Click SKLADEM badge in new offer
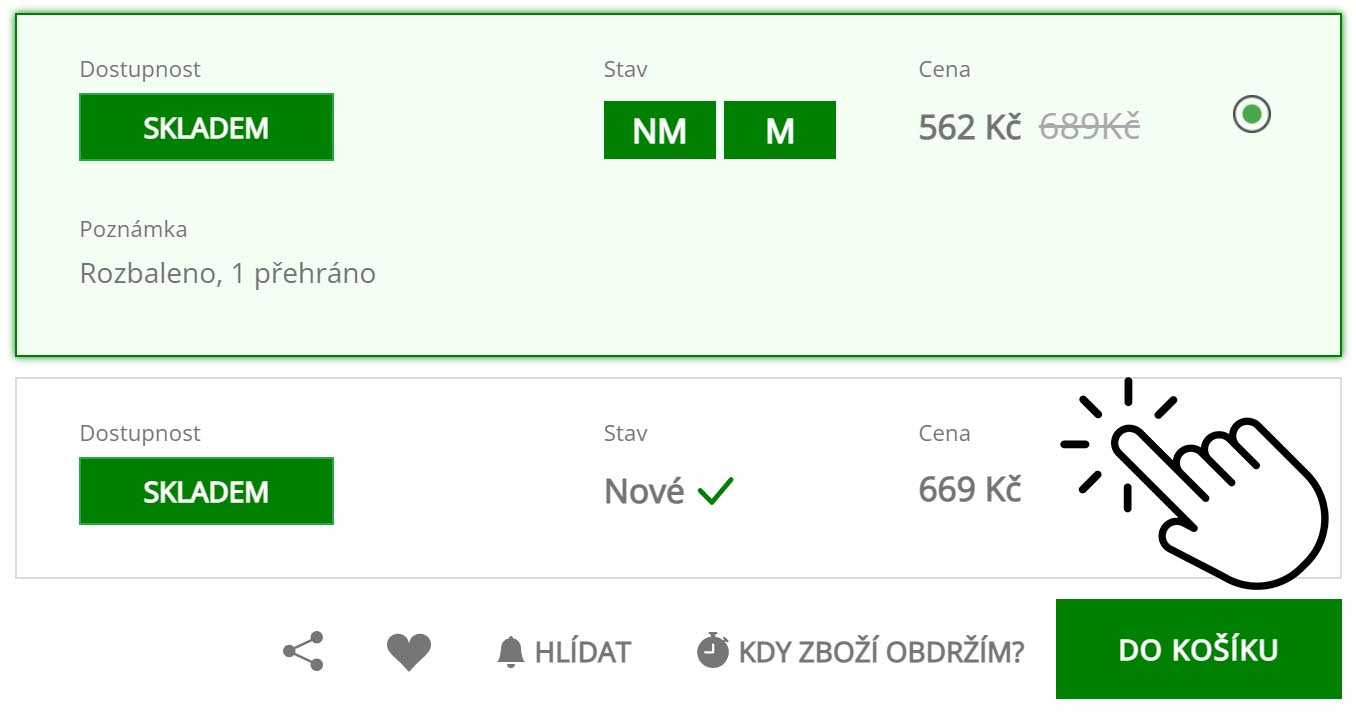Screen dimensions: 1356x714 coord(206,491)
